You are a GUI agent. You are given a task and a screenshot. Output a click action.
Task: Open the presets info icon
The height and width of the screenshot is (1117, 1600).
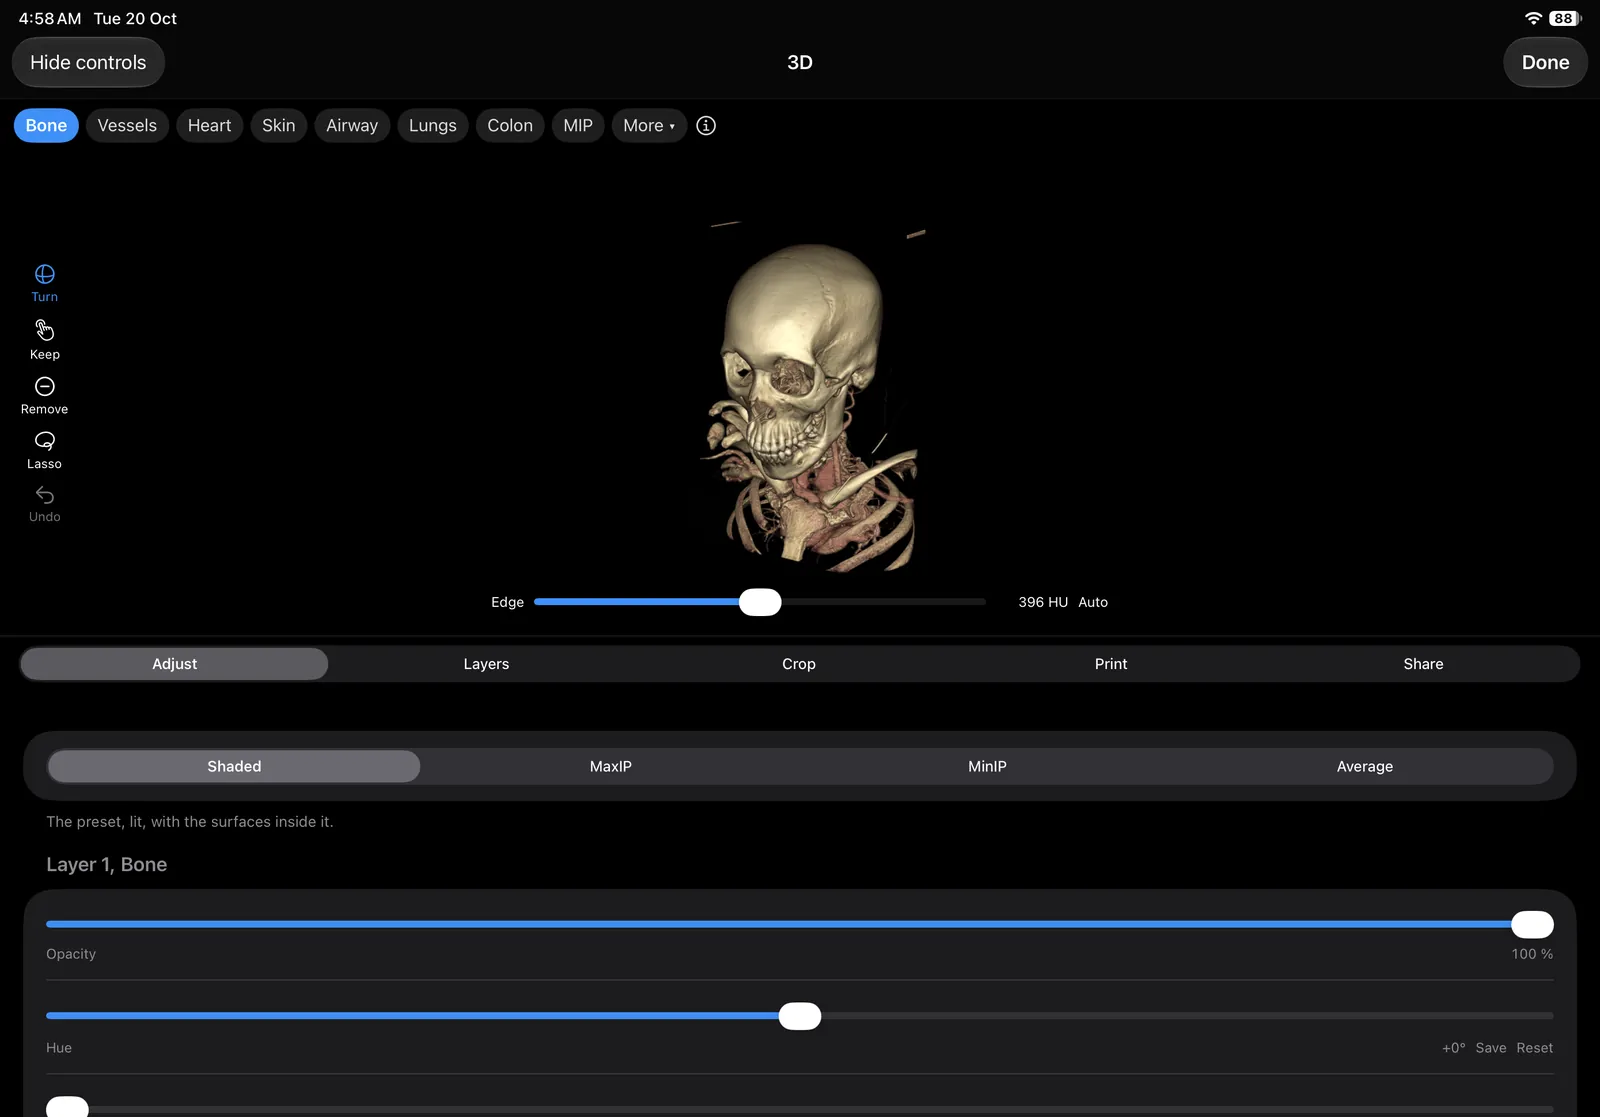click(x=706, y=125)
